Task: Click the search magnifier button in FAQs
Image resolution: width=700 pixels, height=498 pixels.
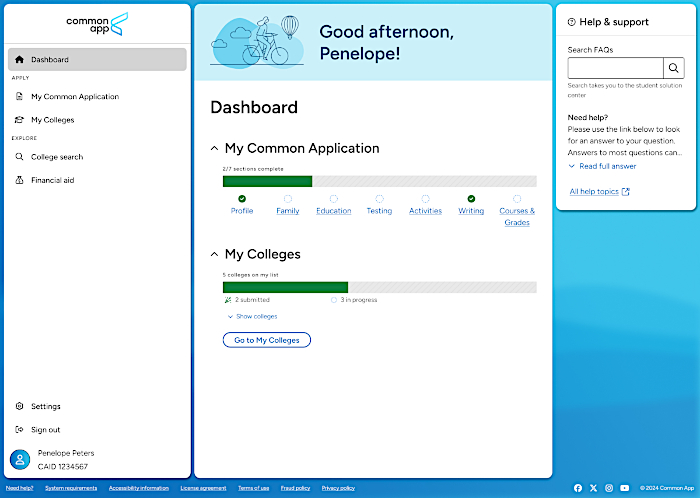Action: pos(675,68)
